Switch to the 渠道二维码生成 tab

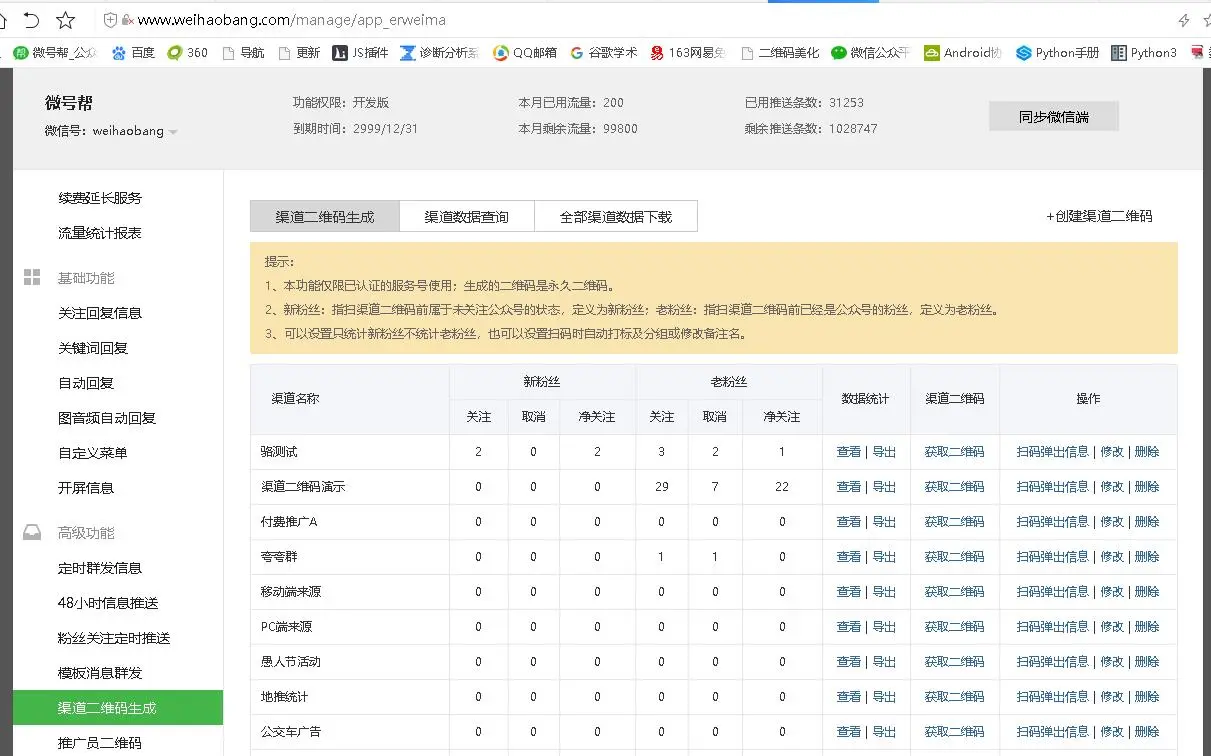pos(325,216)
